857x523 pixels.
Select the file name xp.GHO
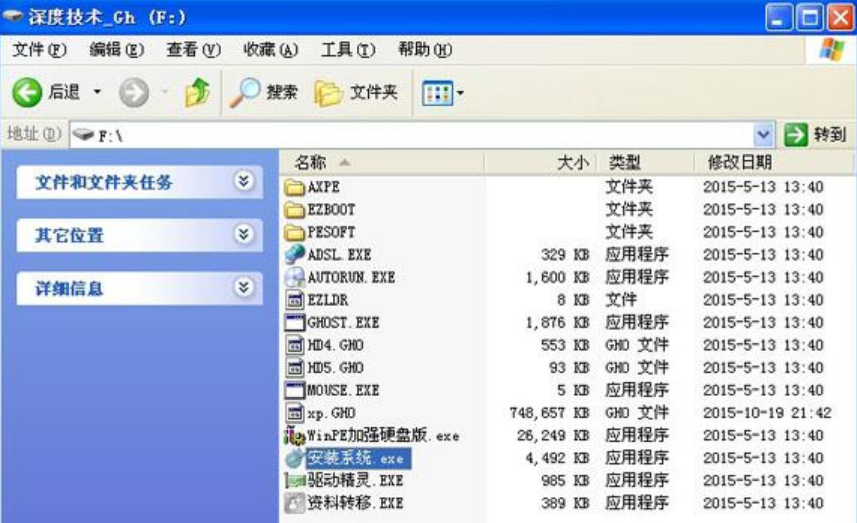[x=331, y=414]
